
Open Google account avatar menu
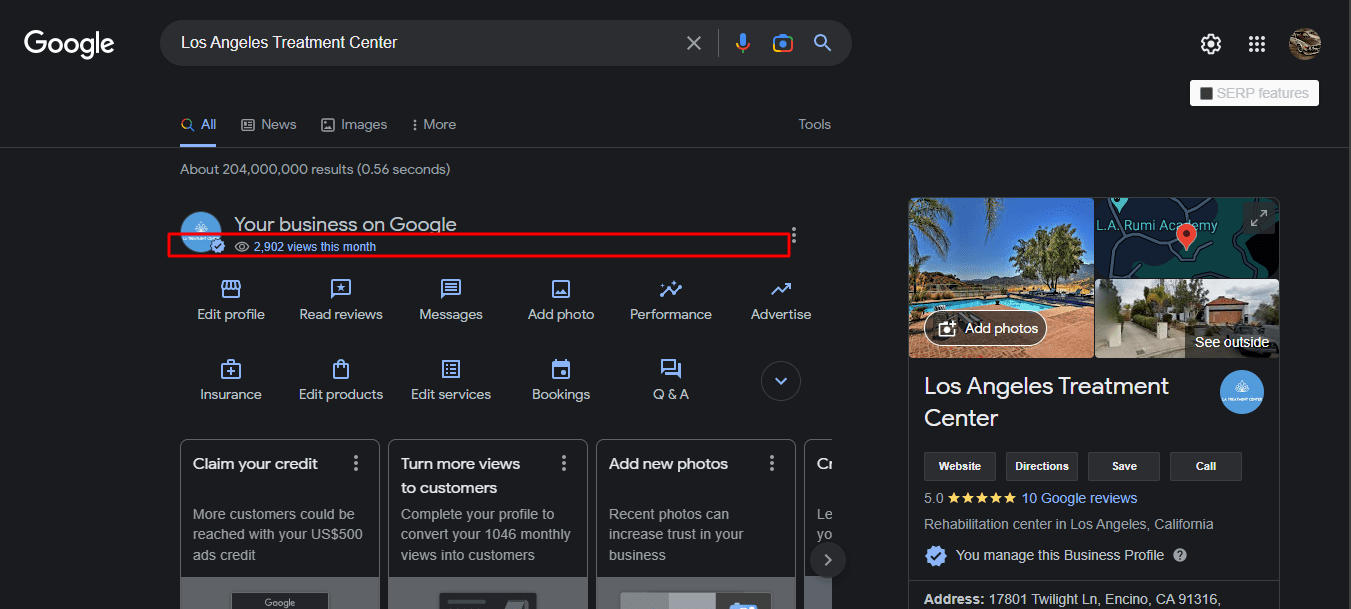[1305, 44]
